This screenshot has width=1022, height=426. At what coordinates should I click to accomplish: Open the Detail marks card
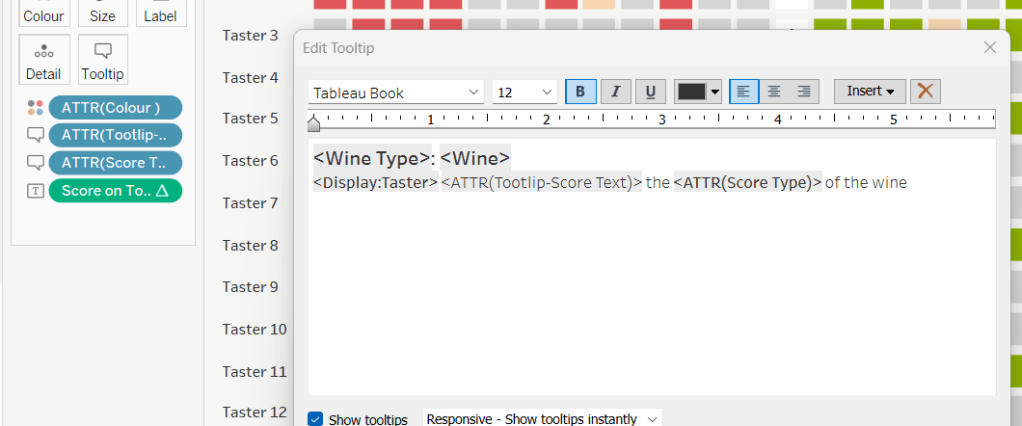click(44, 60)
